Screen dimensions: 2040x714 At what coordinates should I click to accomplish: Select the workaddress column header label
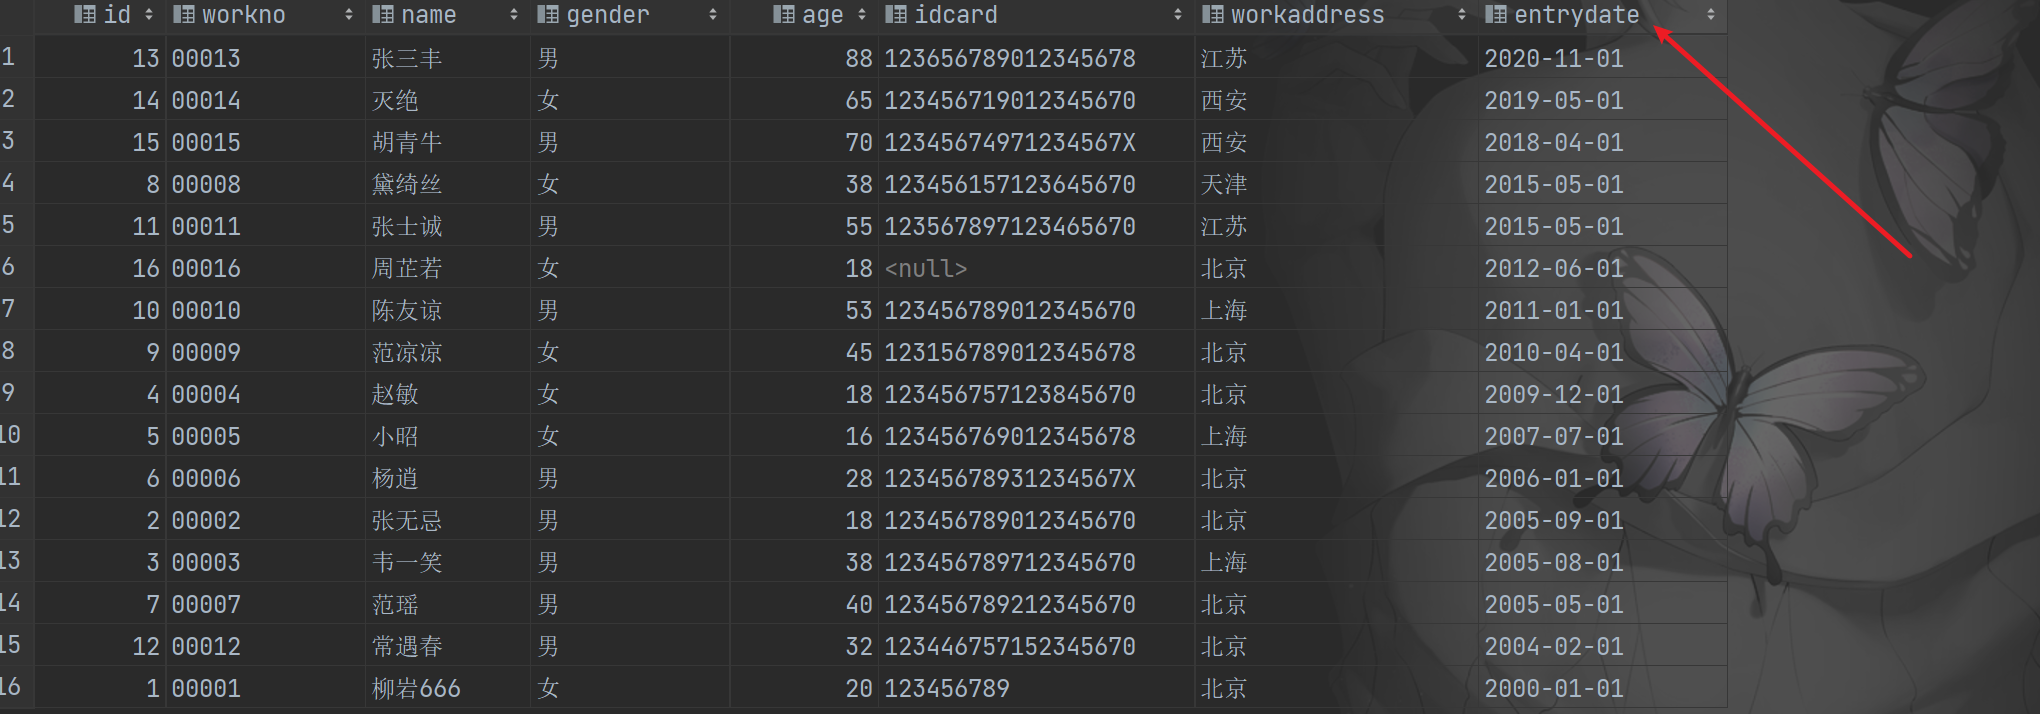coord(1308,15)
